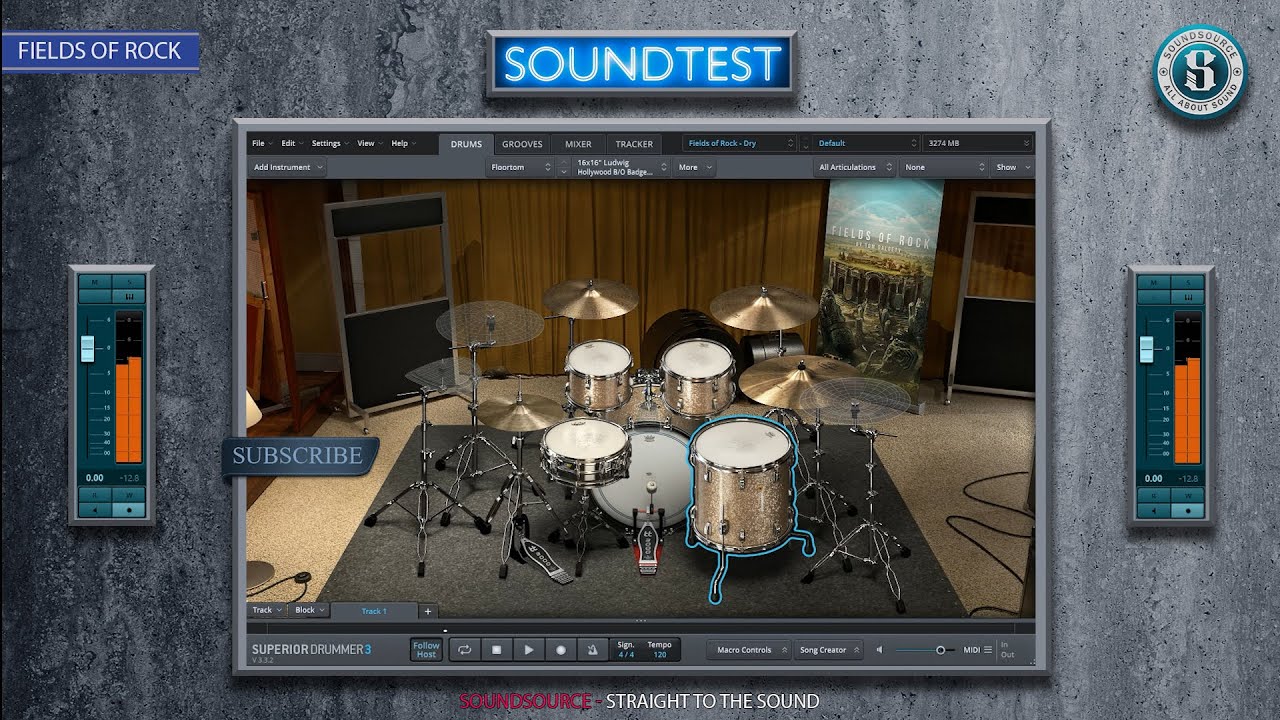This screenshot has height=720, width=1280.
Task: Open the Settings menu
Action: pyautogui.click(x=329, y=143)
